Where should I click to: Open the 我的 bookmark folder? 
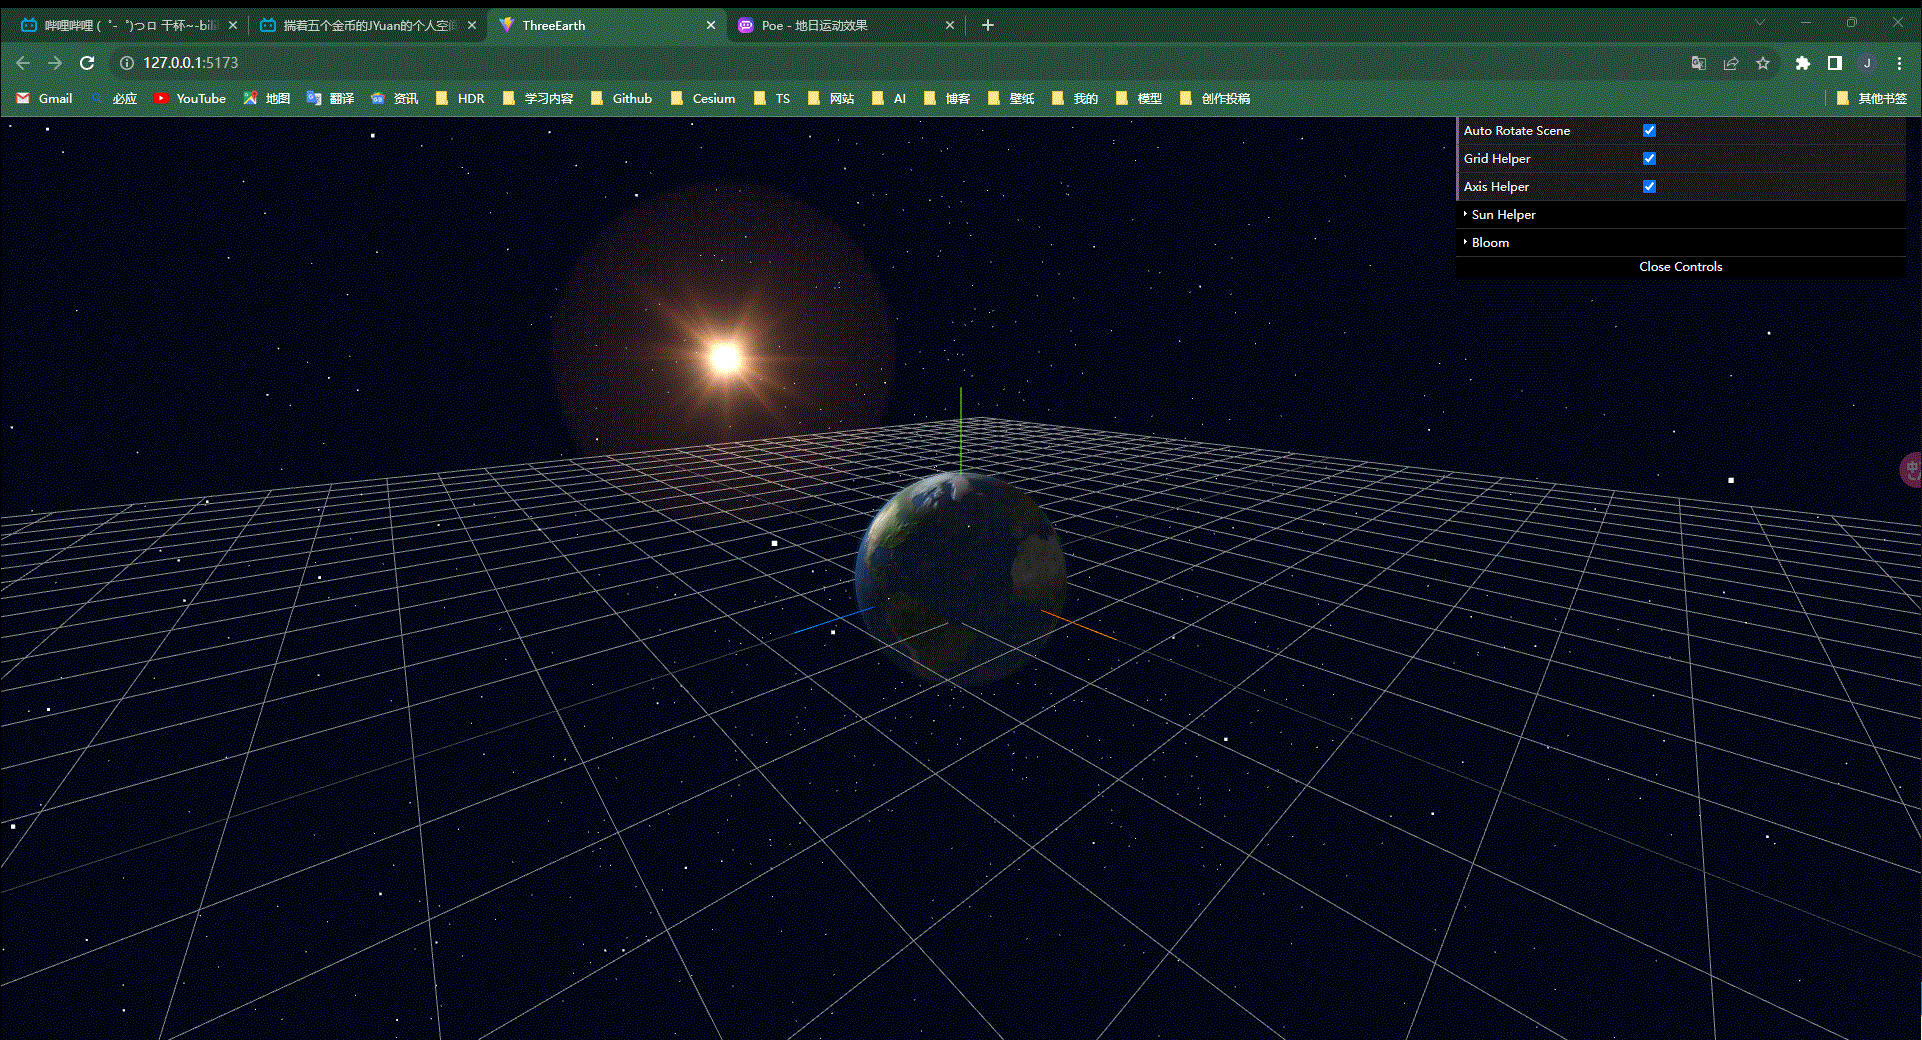(1075, 98)
